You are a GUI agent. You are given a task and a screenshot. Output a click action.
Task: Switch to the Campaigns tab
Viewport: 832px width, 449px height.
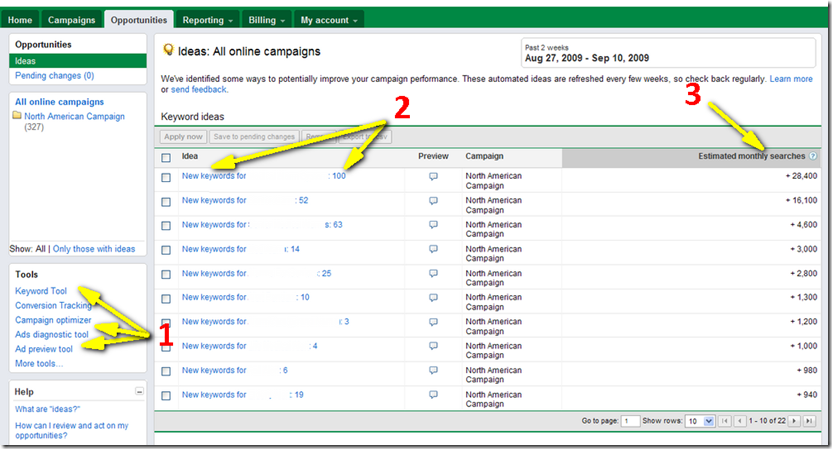click(72, 20)
